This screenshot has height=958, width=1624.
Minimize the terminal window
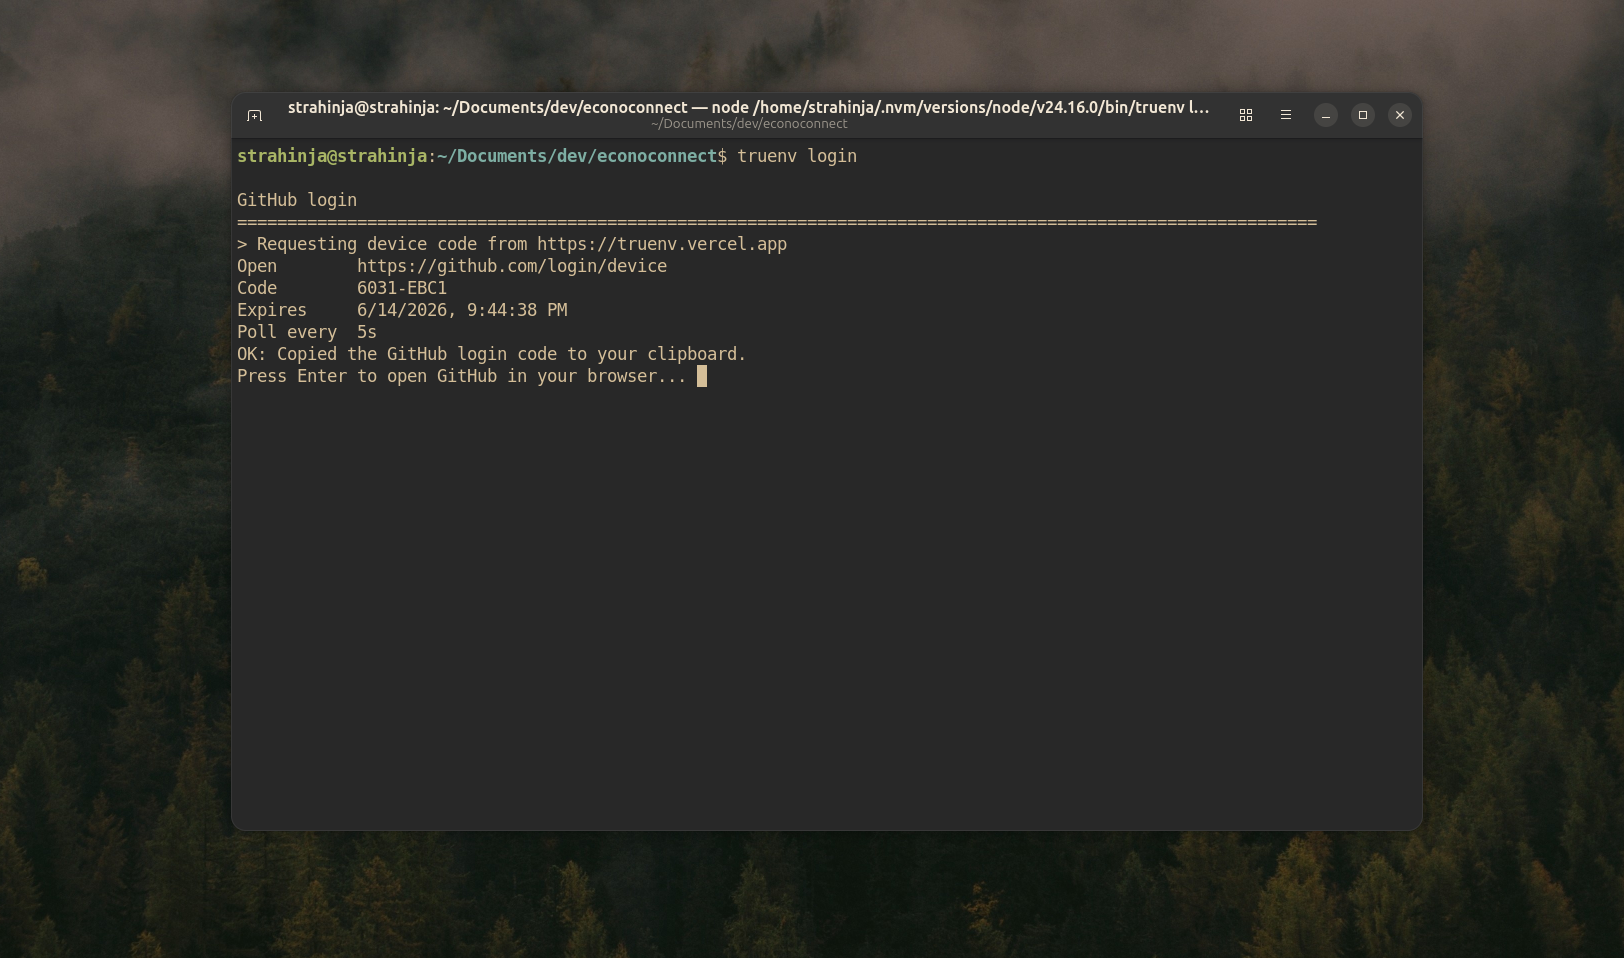pyautogui.click(x=1326, y=116)
